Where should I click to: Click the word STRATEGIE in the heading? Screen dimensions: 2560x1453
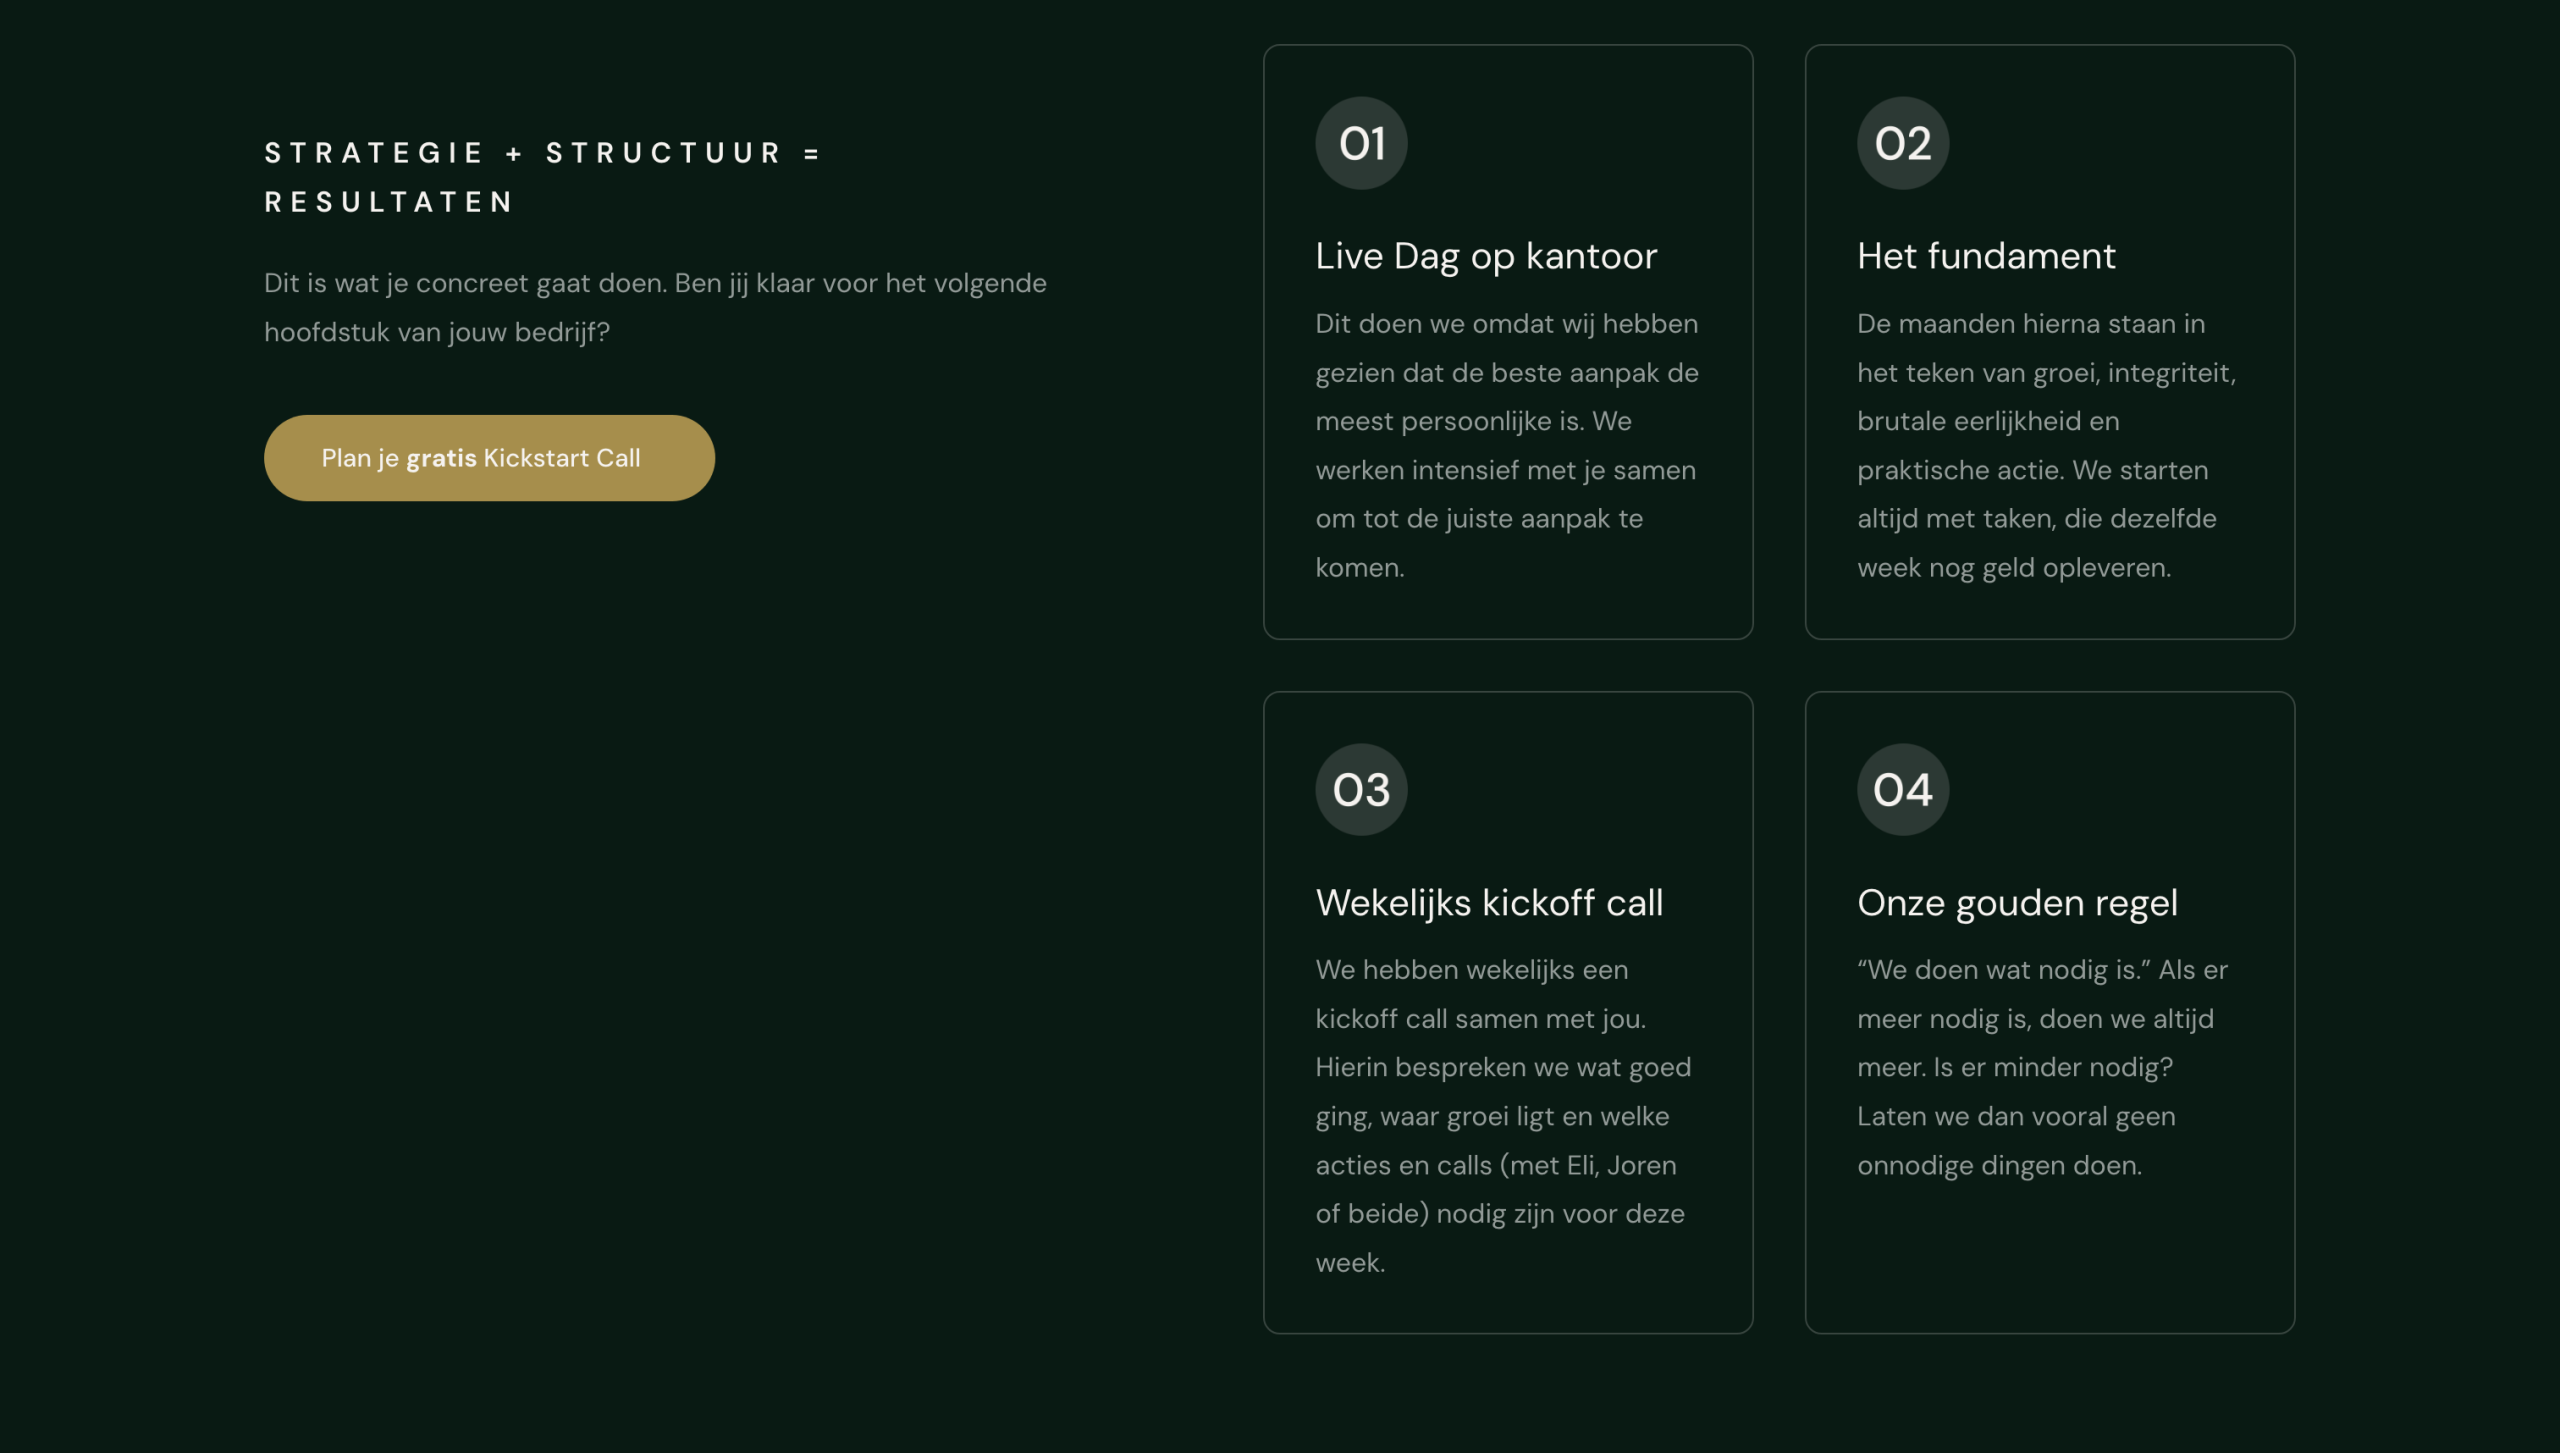(374, 153)
